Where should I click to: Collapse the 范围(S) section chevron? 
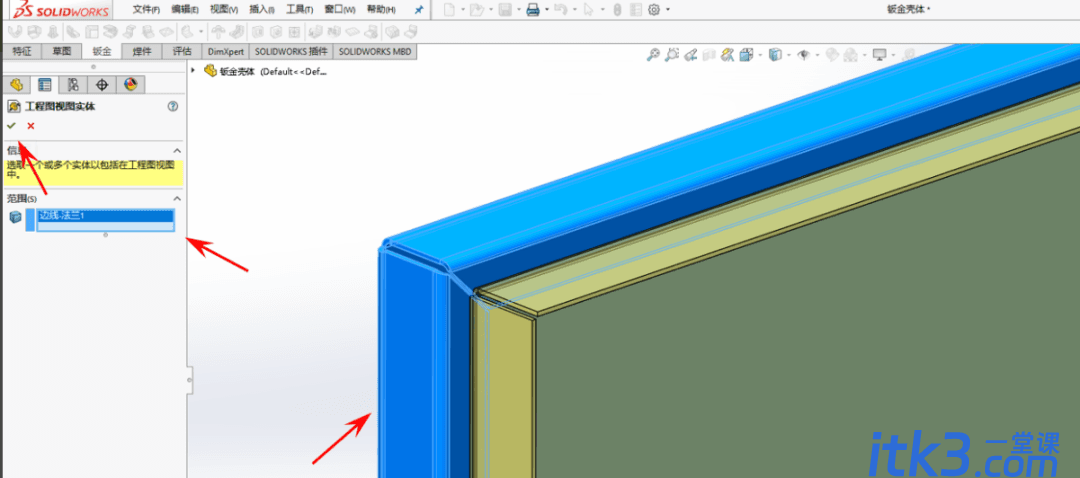click(x=176, y=198)
